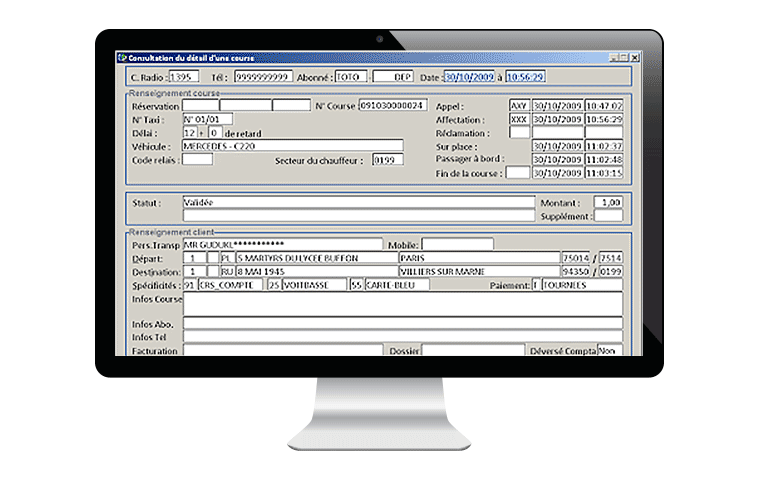Click the Départ sector field 7514

click(611, 258)
